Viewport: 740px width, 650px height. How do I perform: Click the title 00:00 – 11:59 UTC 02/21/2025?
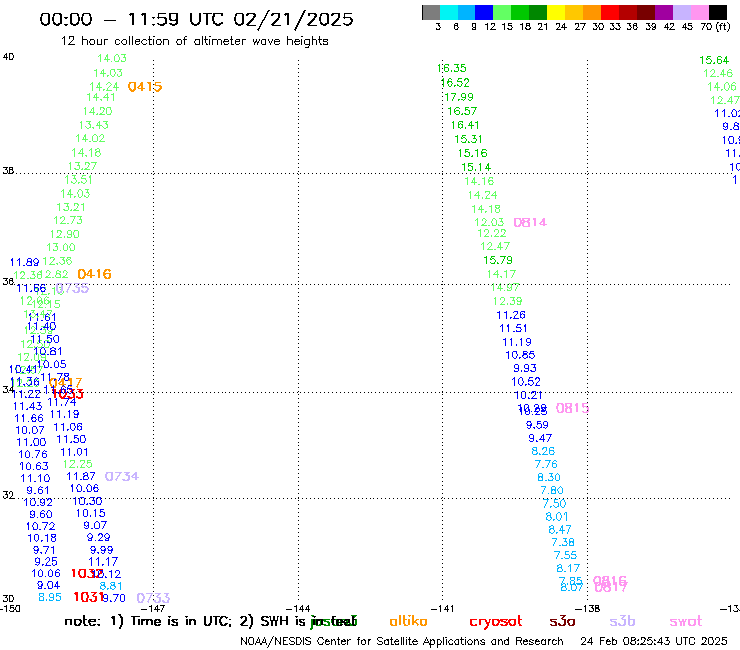pos(196,19)
